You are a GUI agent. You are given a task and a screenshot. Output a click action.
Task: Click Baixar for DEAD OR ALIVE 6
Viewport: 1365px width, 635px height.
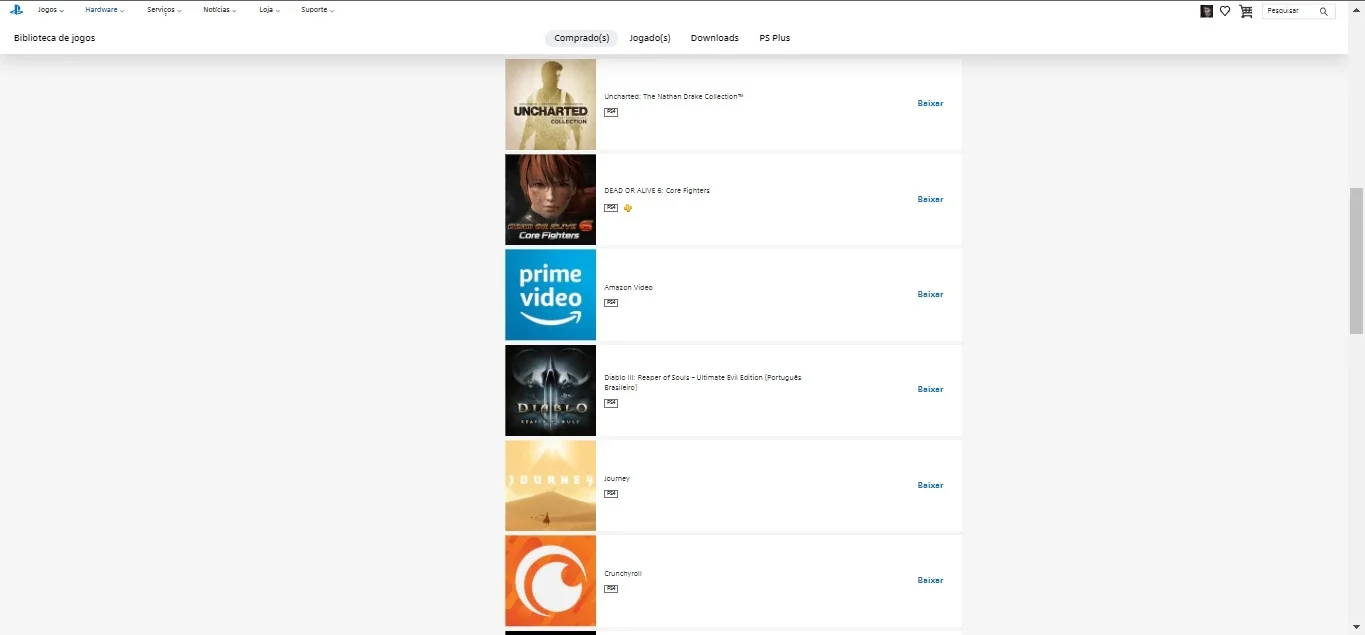930,199
